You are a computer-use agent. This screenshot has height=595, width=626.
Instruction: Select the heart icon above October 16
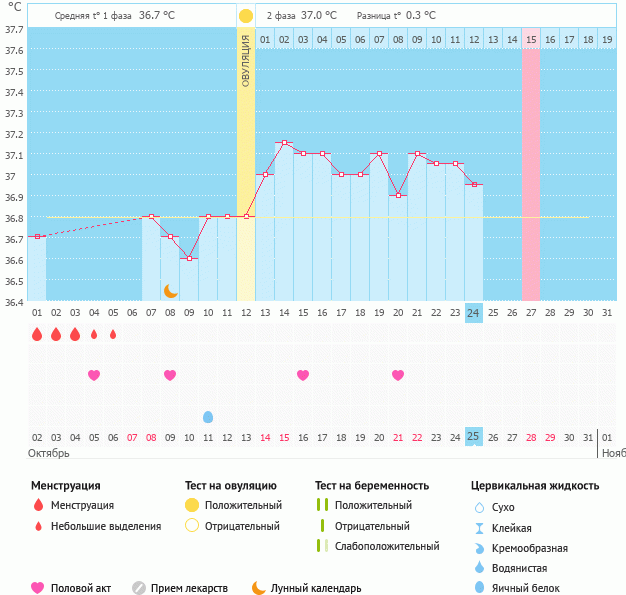coord(303,375)
